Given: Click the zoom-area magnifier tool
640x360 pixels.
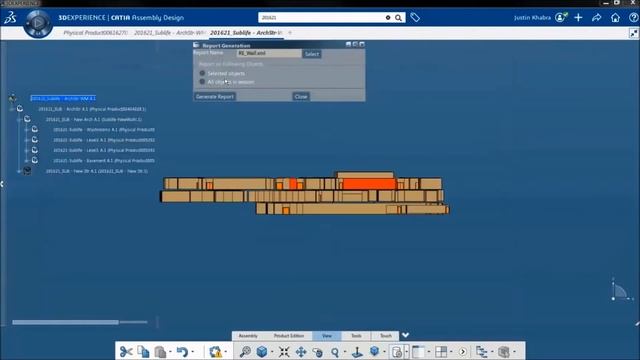Looking at the screenshot, I should pyautogui.click(x=245, y=351).
